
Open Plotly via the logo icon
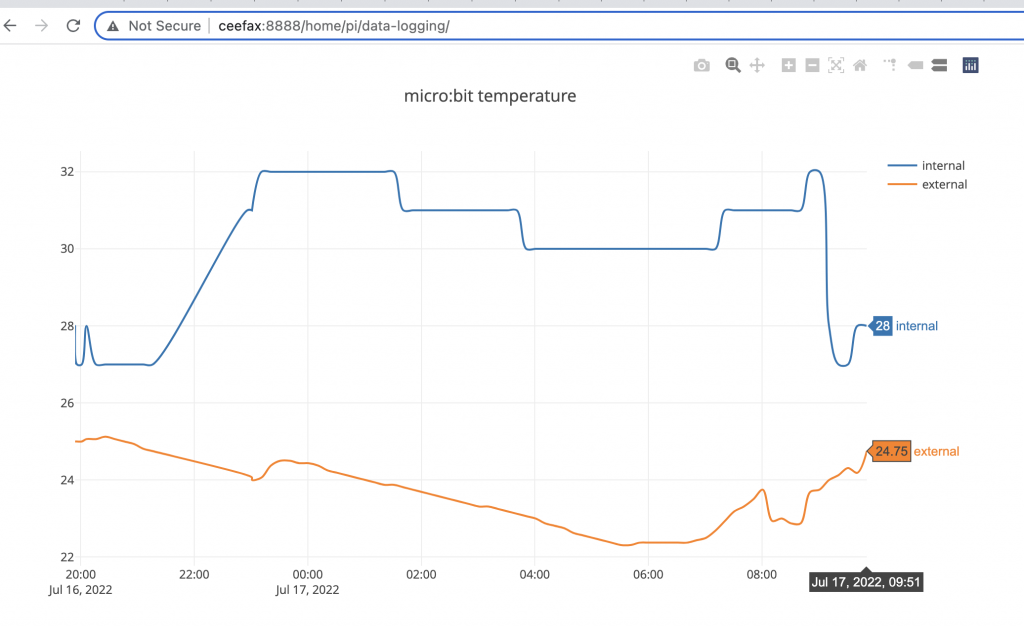pos(969,64)
